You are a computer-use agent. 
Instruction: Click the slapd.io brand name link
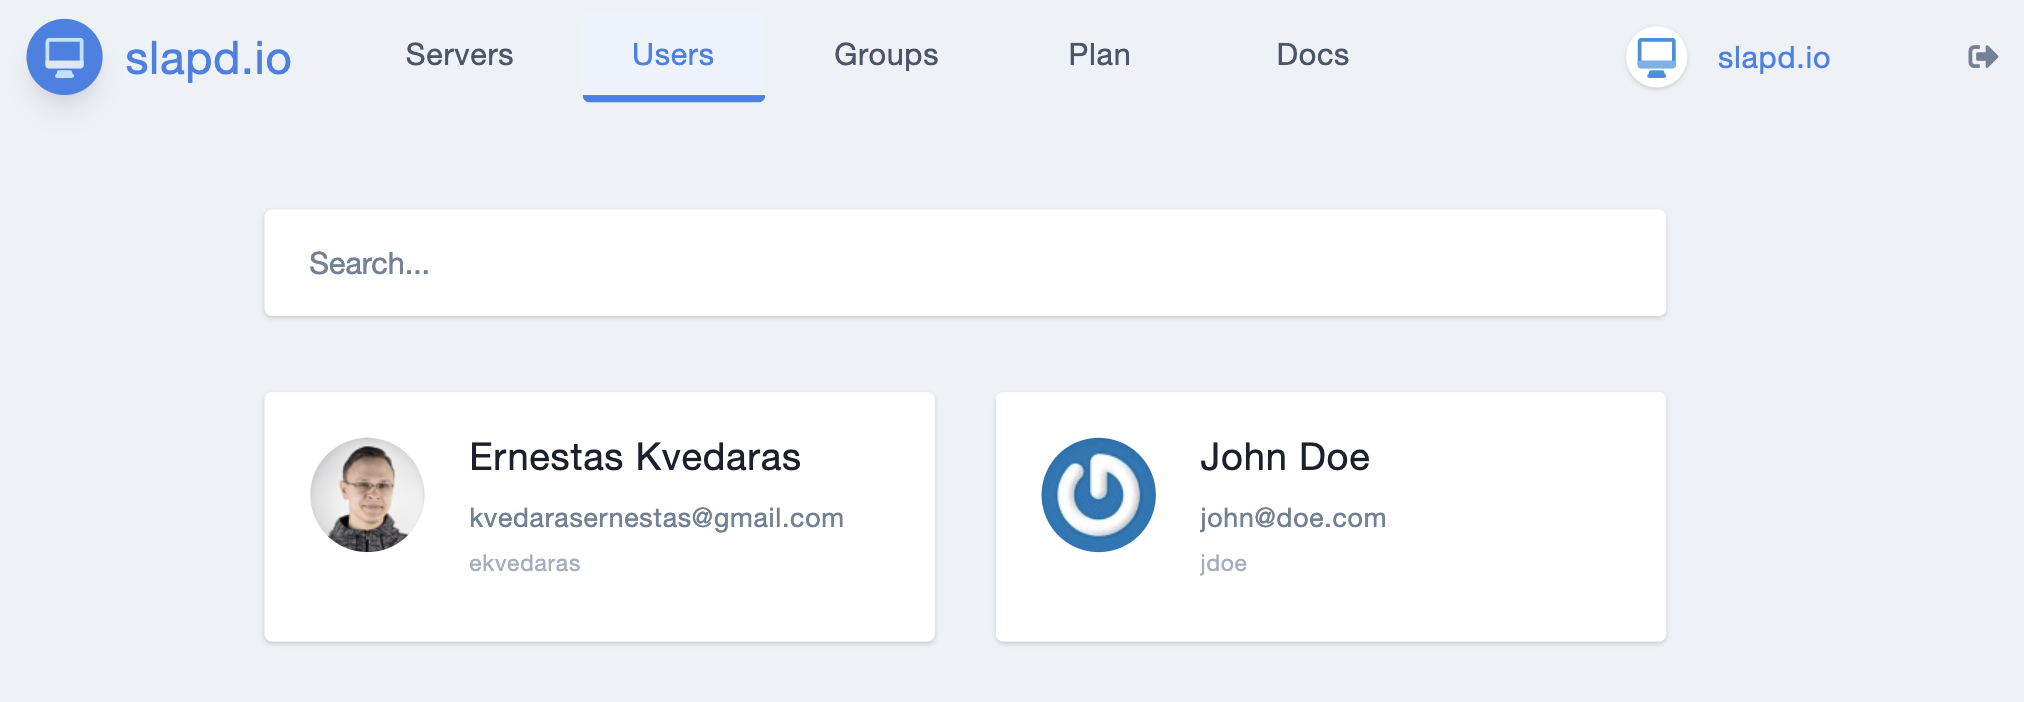[208, 58]
